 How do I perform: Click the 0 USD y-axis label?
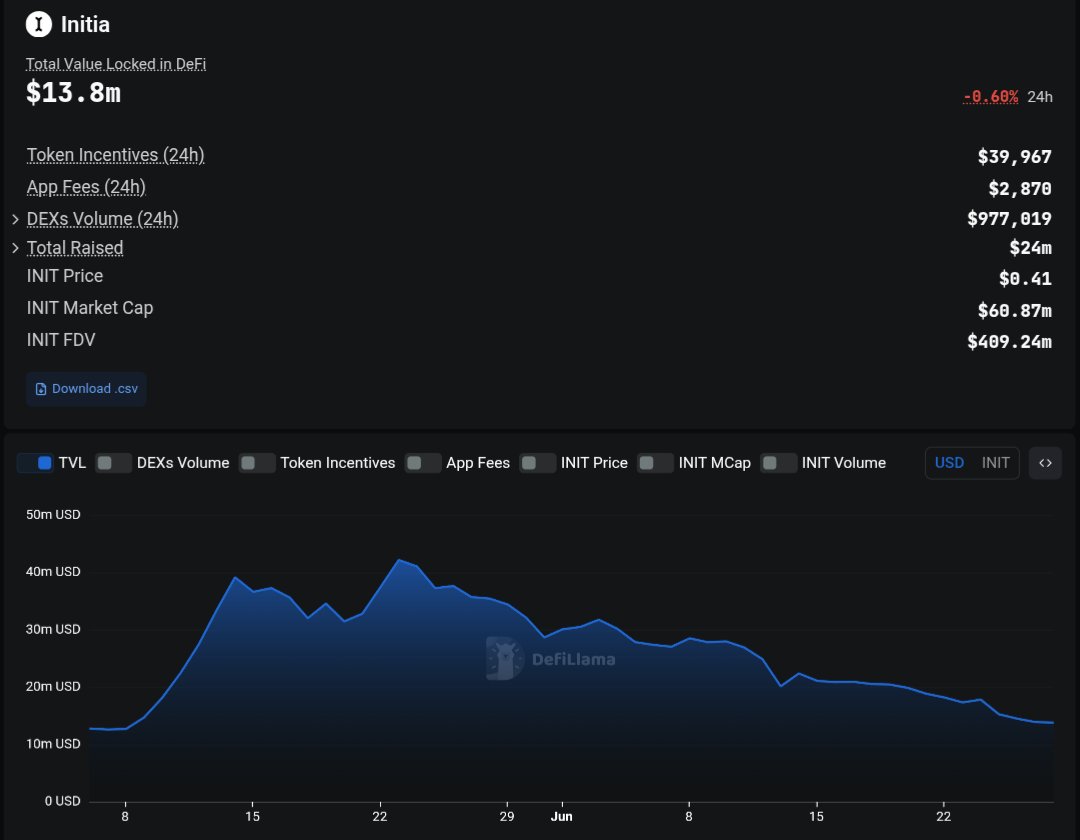[63, 801]
